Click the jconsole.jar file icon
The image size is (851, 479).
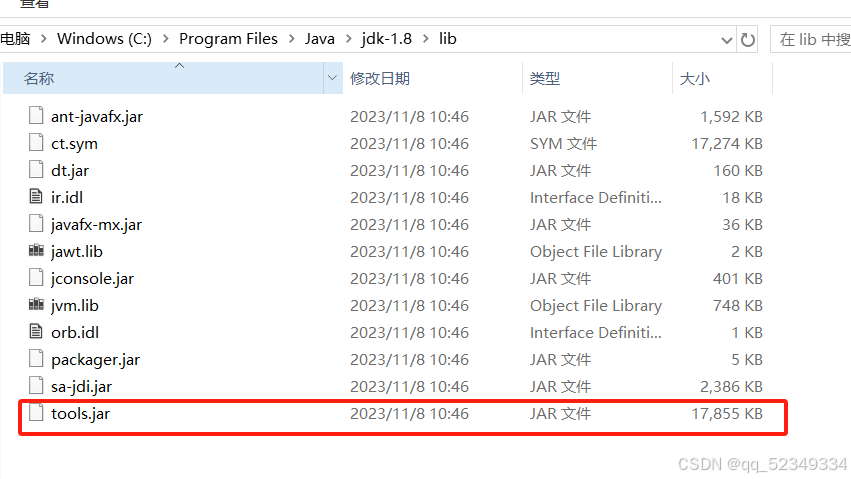[36, 278]
